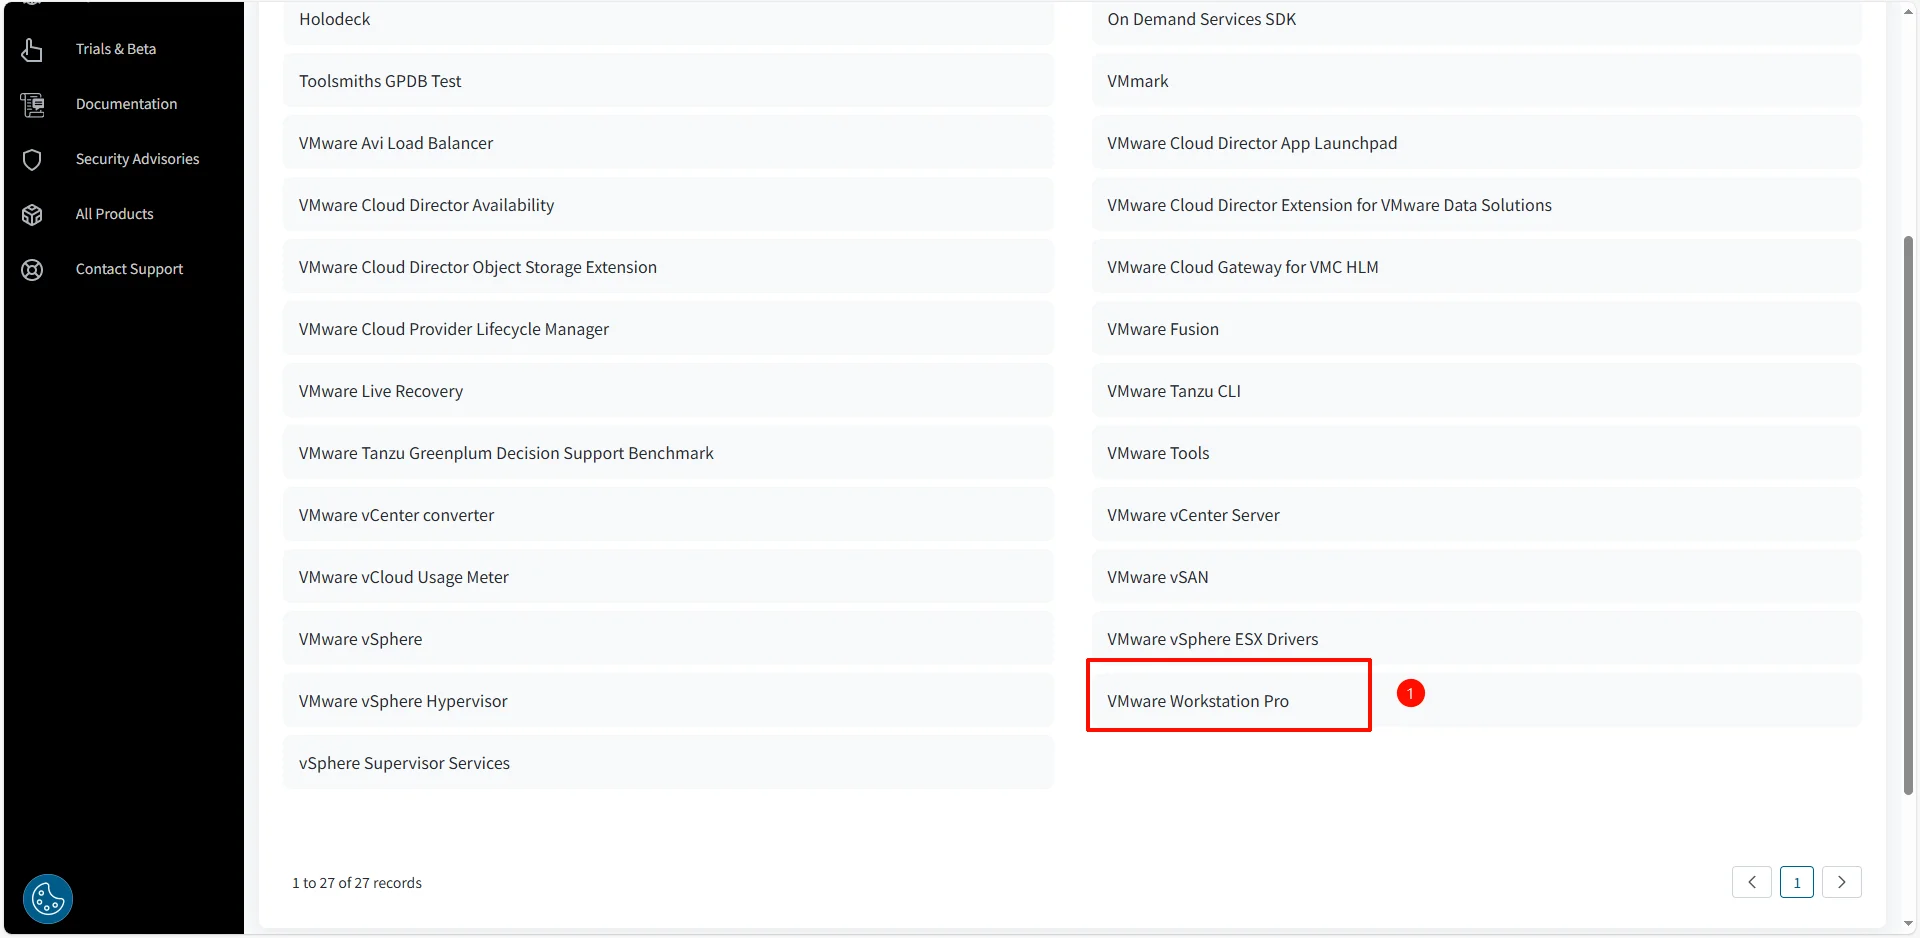
Task: Open VMware vSphere Hypervisor entry
Action: click(x=402, y=701)
